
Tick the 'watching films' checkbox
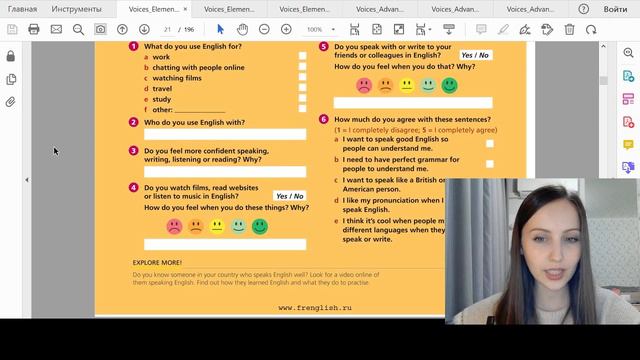coord(302,77)
